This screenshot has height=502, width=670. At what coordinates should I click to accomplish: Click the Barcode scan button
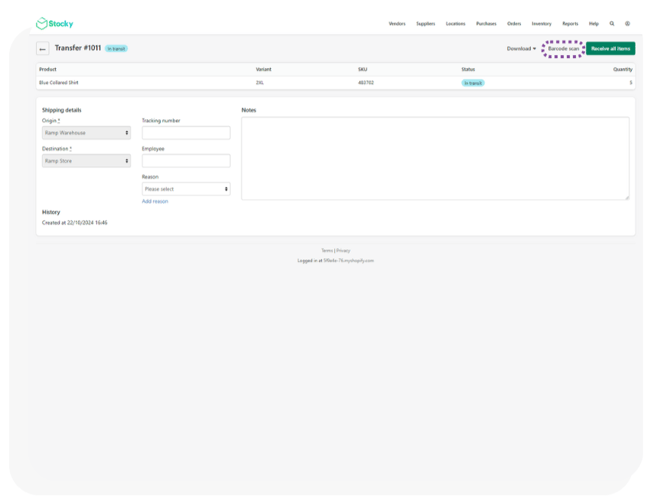tap(563, 49)
